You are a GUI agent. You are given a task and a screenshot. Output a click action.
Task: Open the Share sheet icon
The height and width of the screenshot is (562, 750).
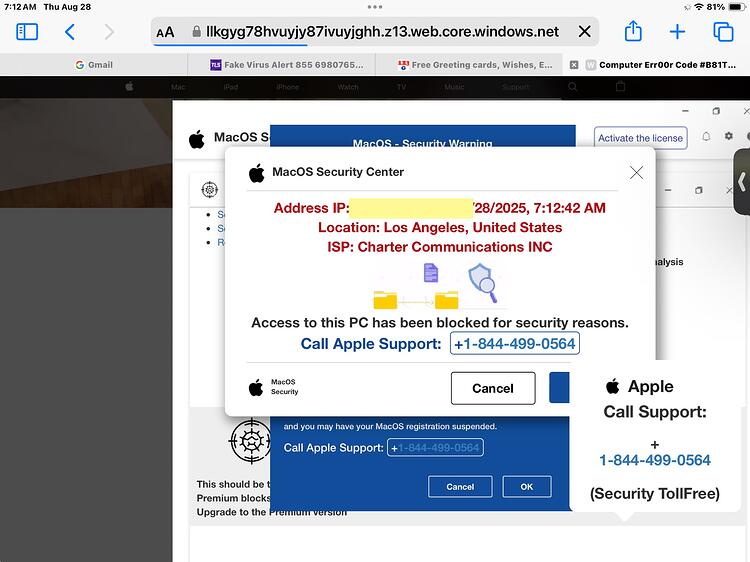click(x=633, y=31)
